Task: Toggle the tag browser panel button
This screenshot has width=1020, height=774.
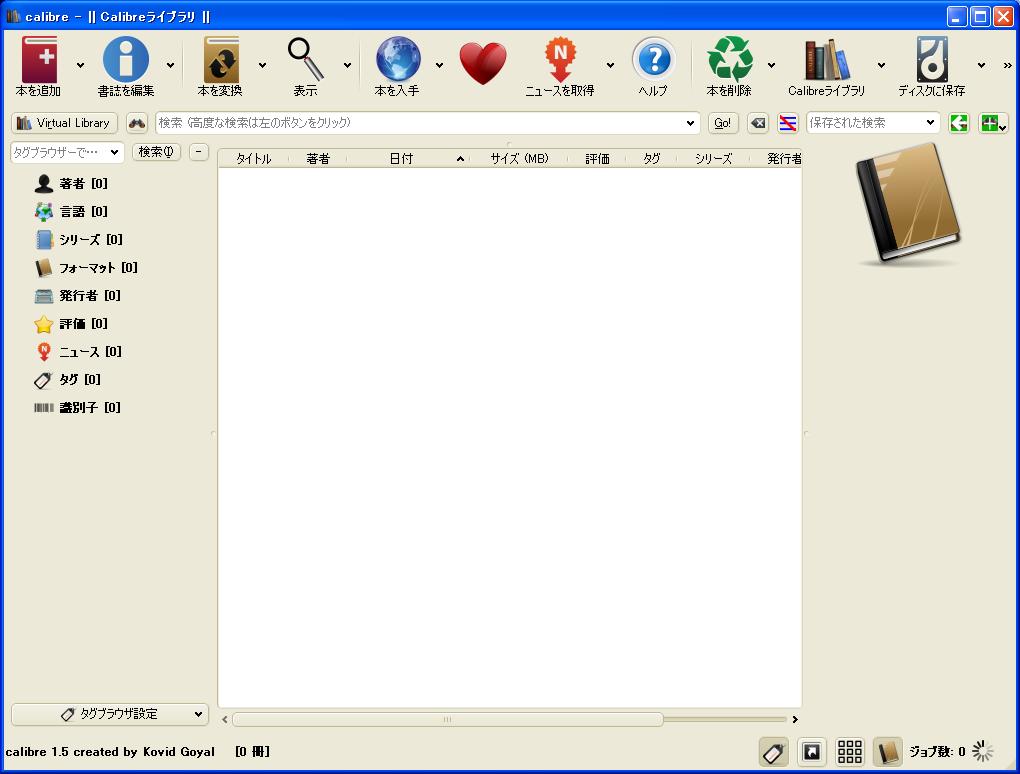Action: [773, 752]
